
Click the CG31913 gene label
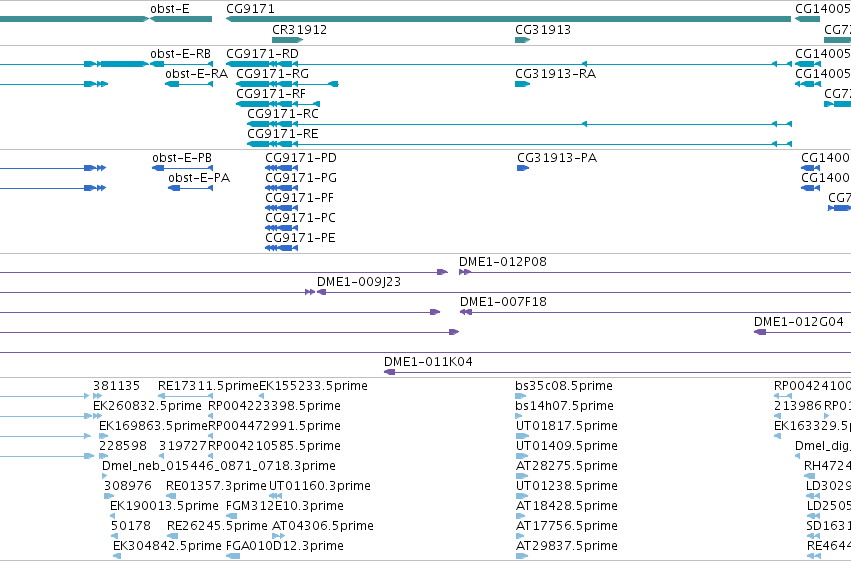coord(543,30)
